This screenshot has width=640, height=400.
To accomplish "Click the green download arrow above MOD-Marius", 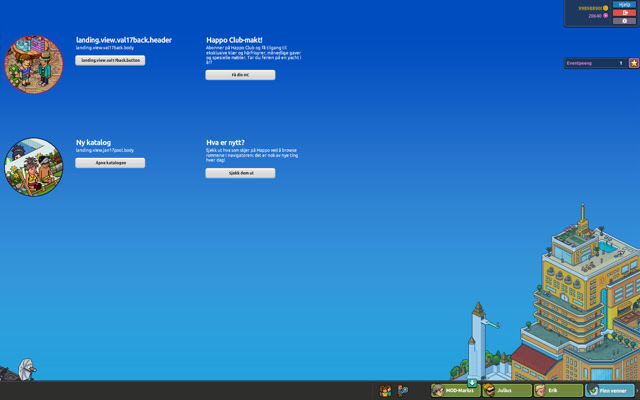I will coord(472,383).
